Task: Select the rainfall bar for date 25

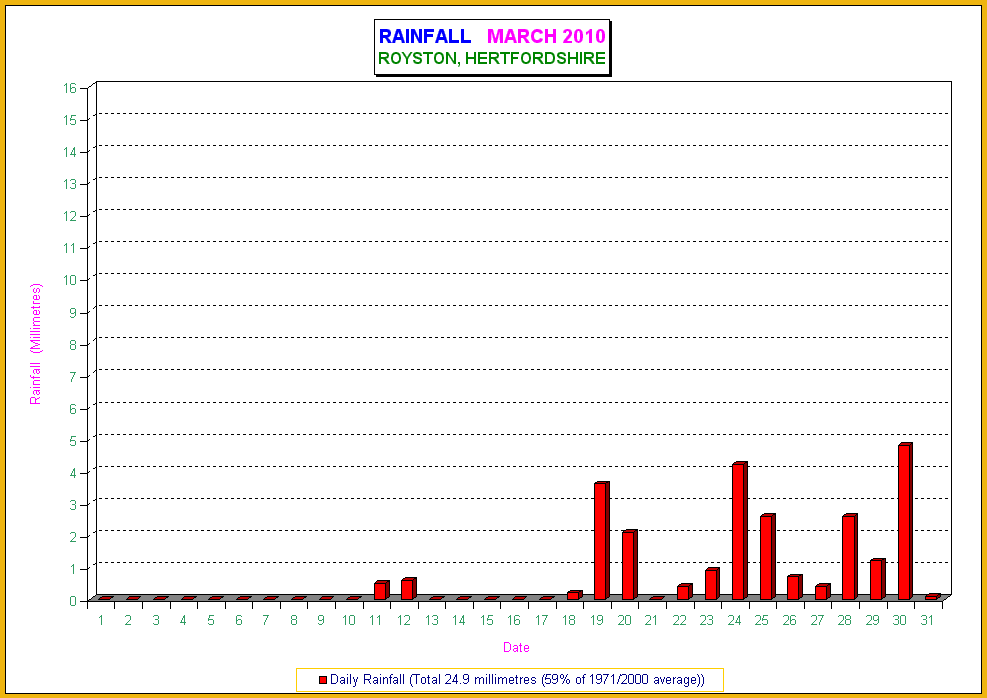Action: (x=767, y=556)
